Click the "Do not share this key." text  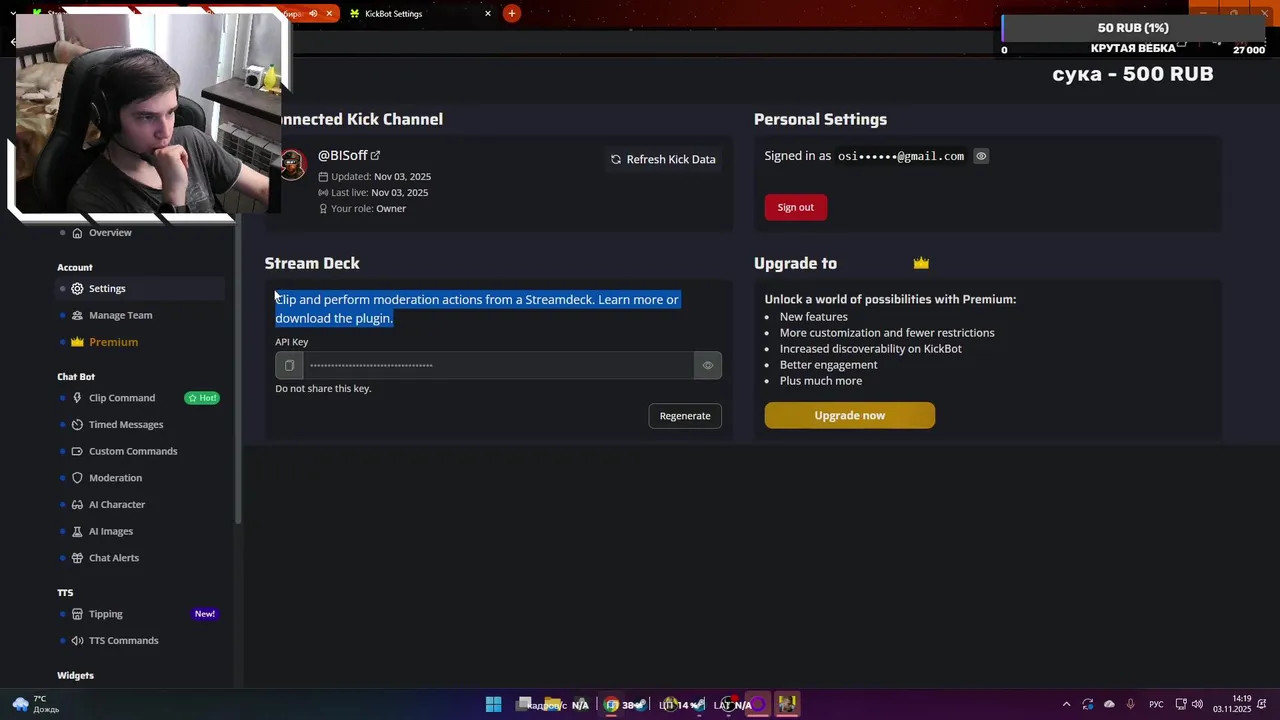click(323, 388)
